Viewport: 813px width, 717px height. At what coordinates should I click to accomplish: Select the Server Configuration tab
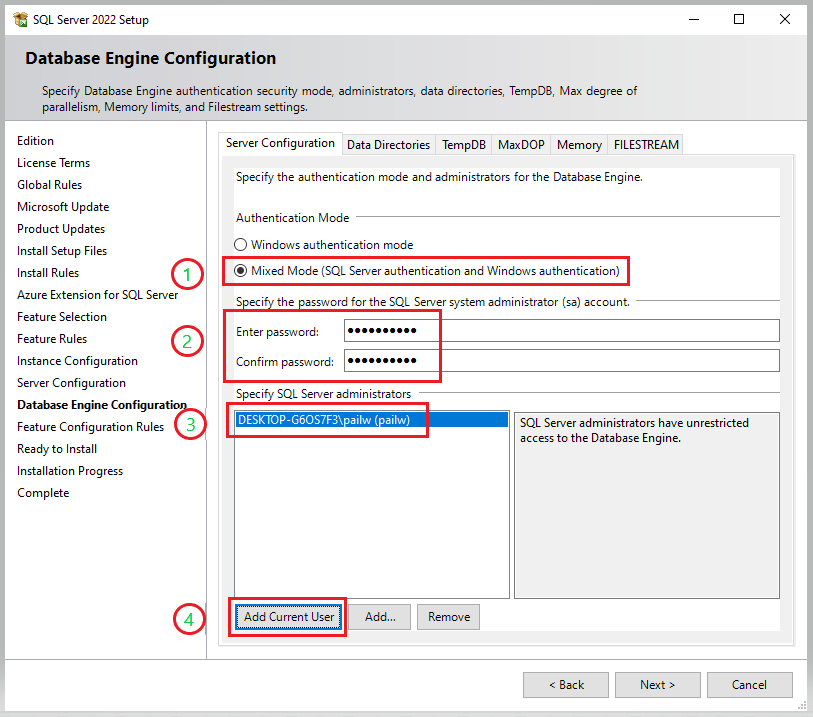(x=280, y=144)
